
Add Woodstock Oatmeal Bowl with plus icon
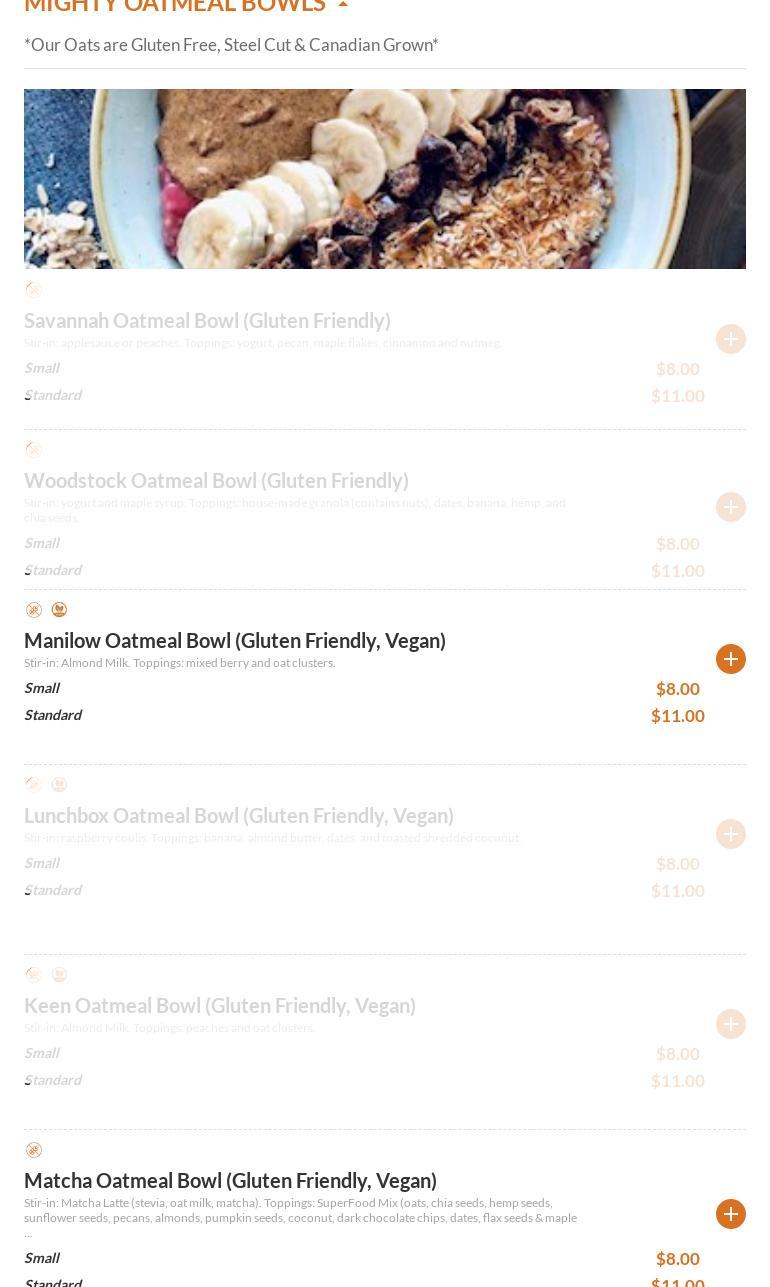click(731, 507)
